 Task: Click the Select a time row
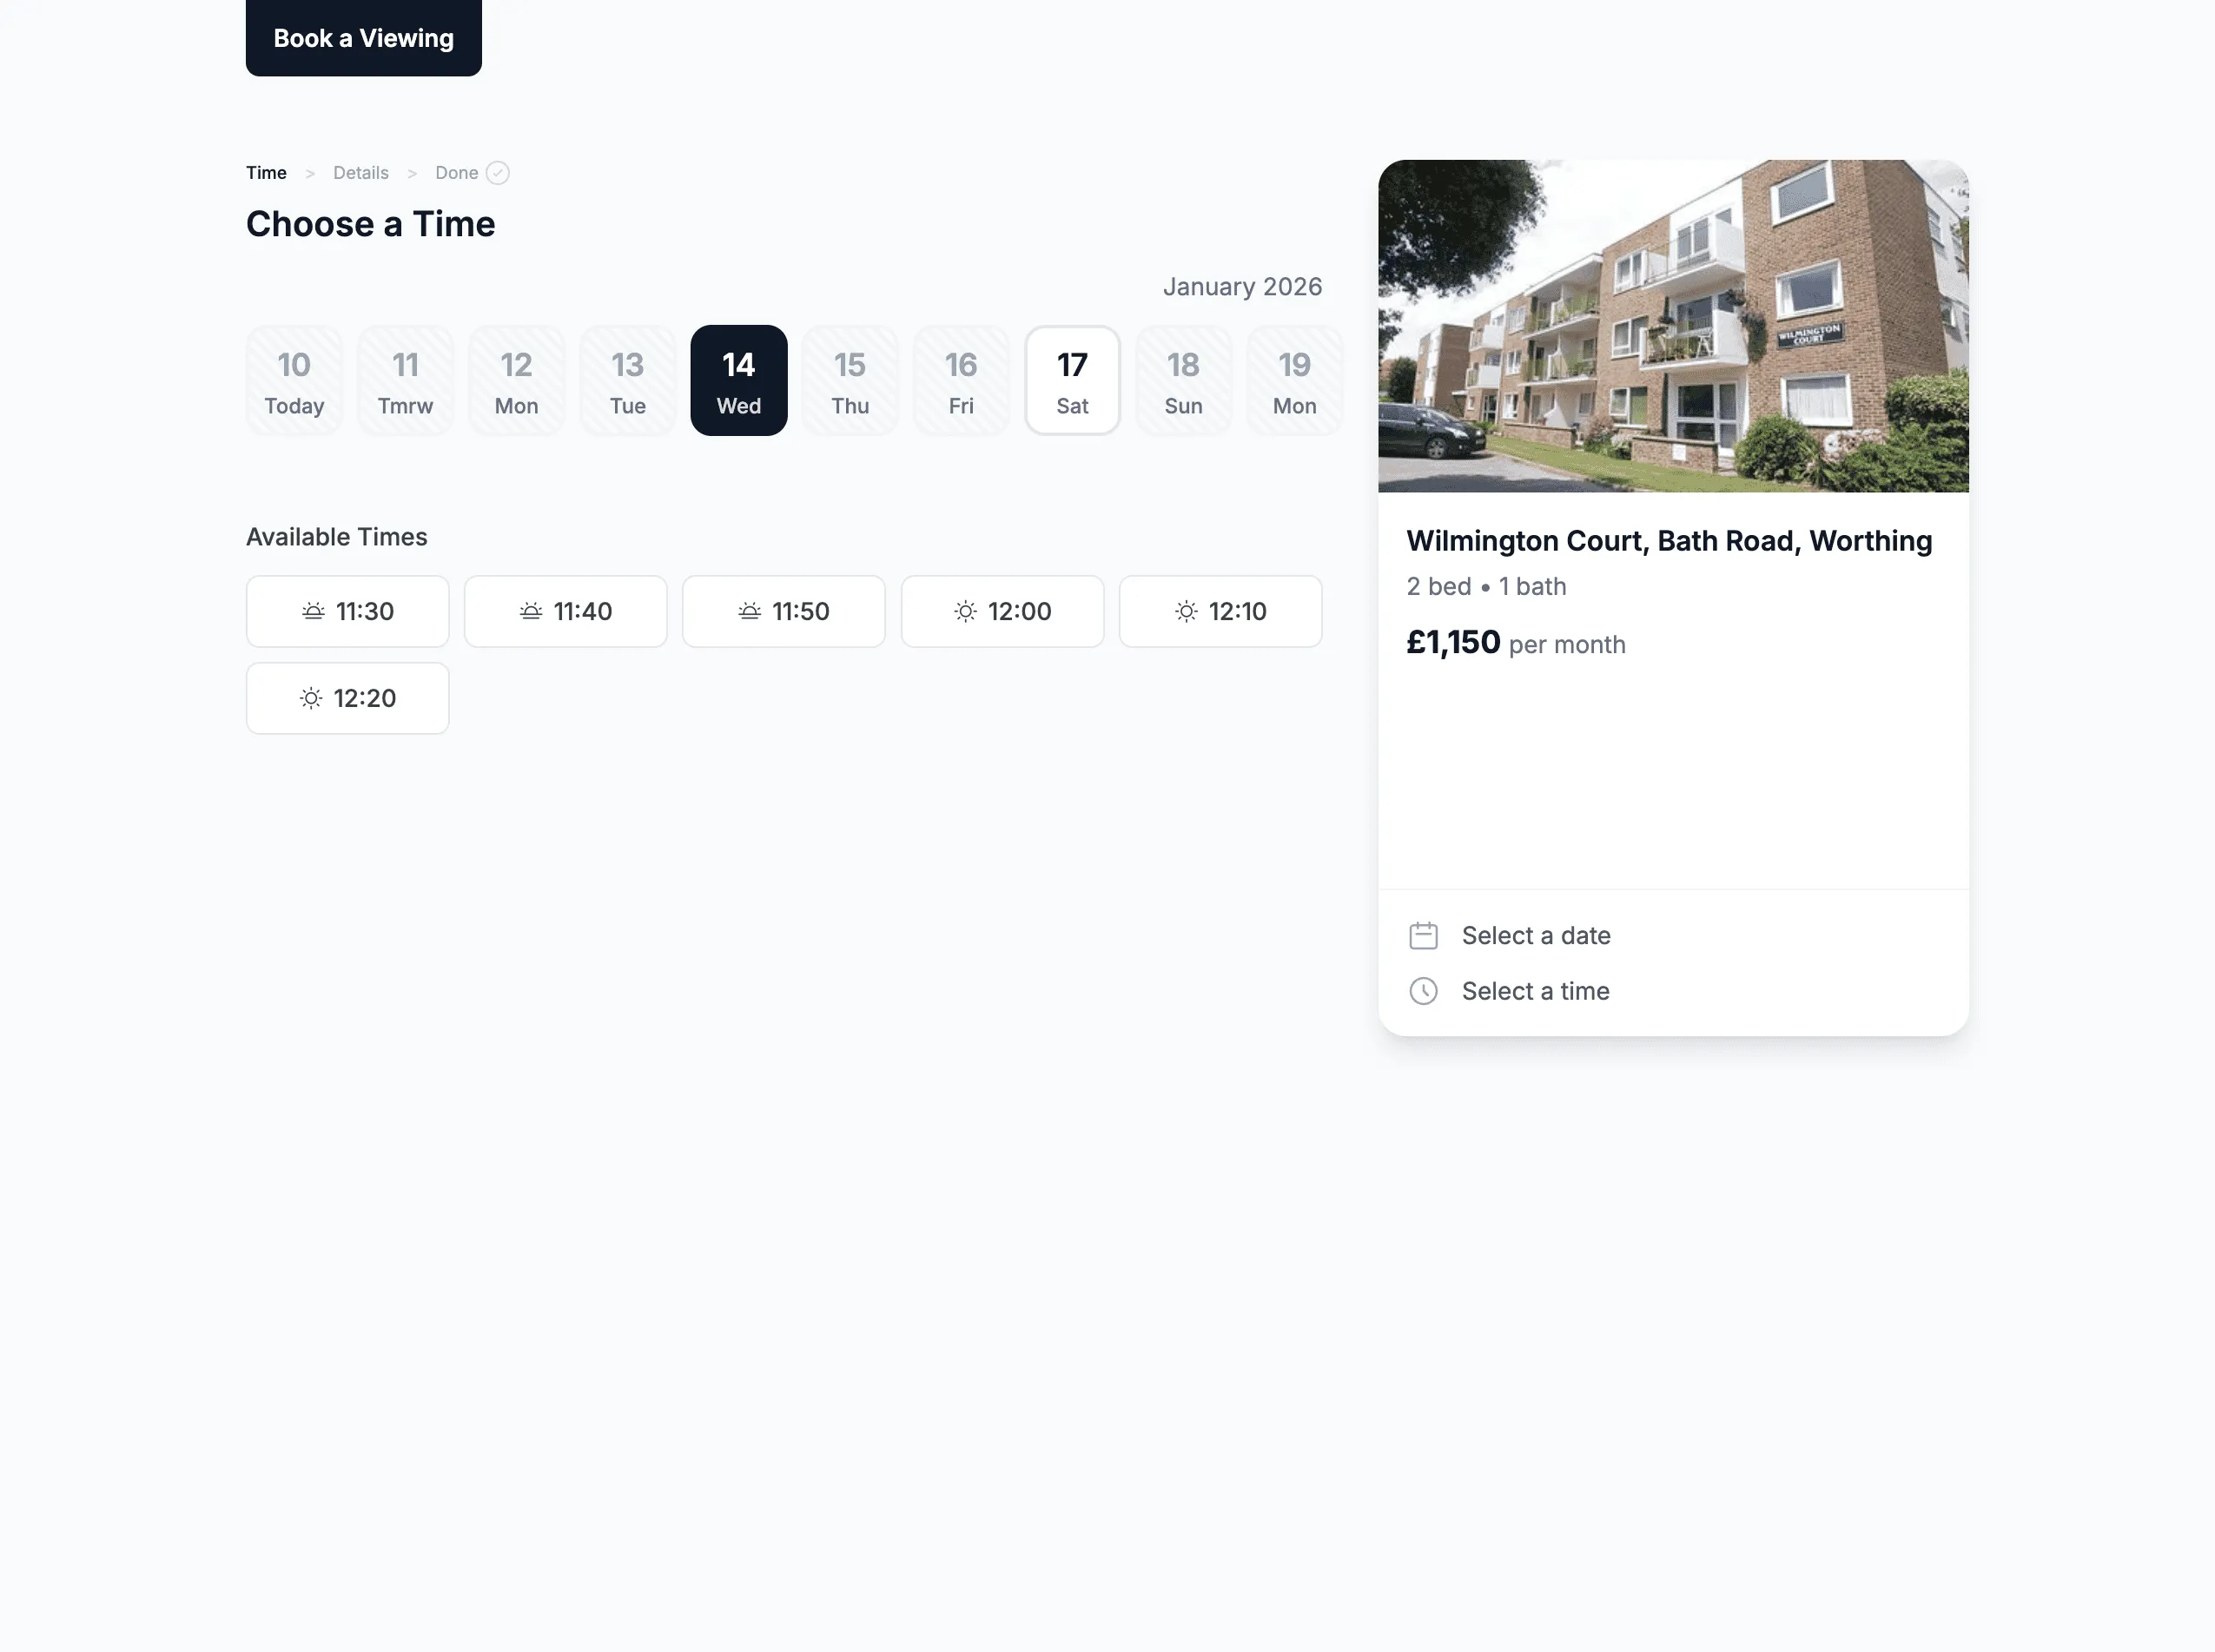click(x=1536, y=991)
